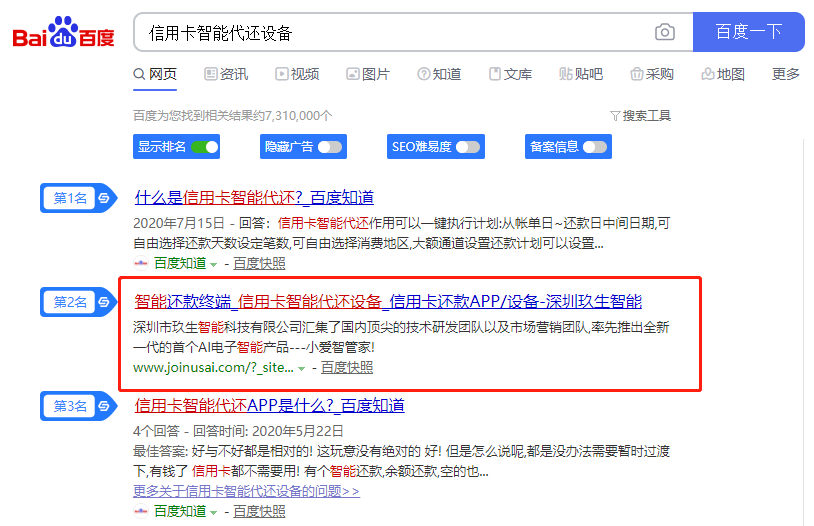Click www.joinusai.com URL text
Image resolution: width=814 pixels, height=526 pixels.
213,368
